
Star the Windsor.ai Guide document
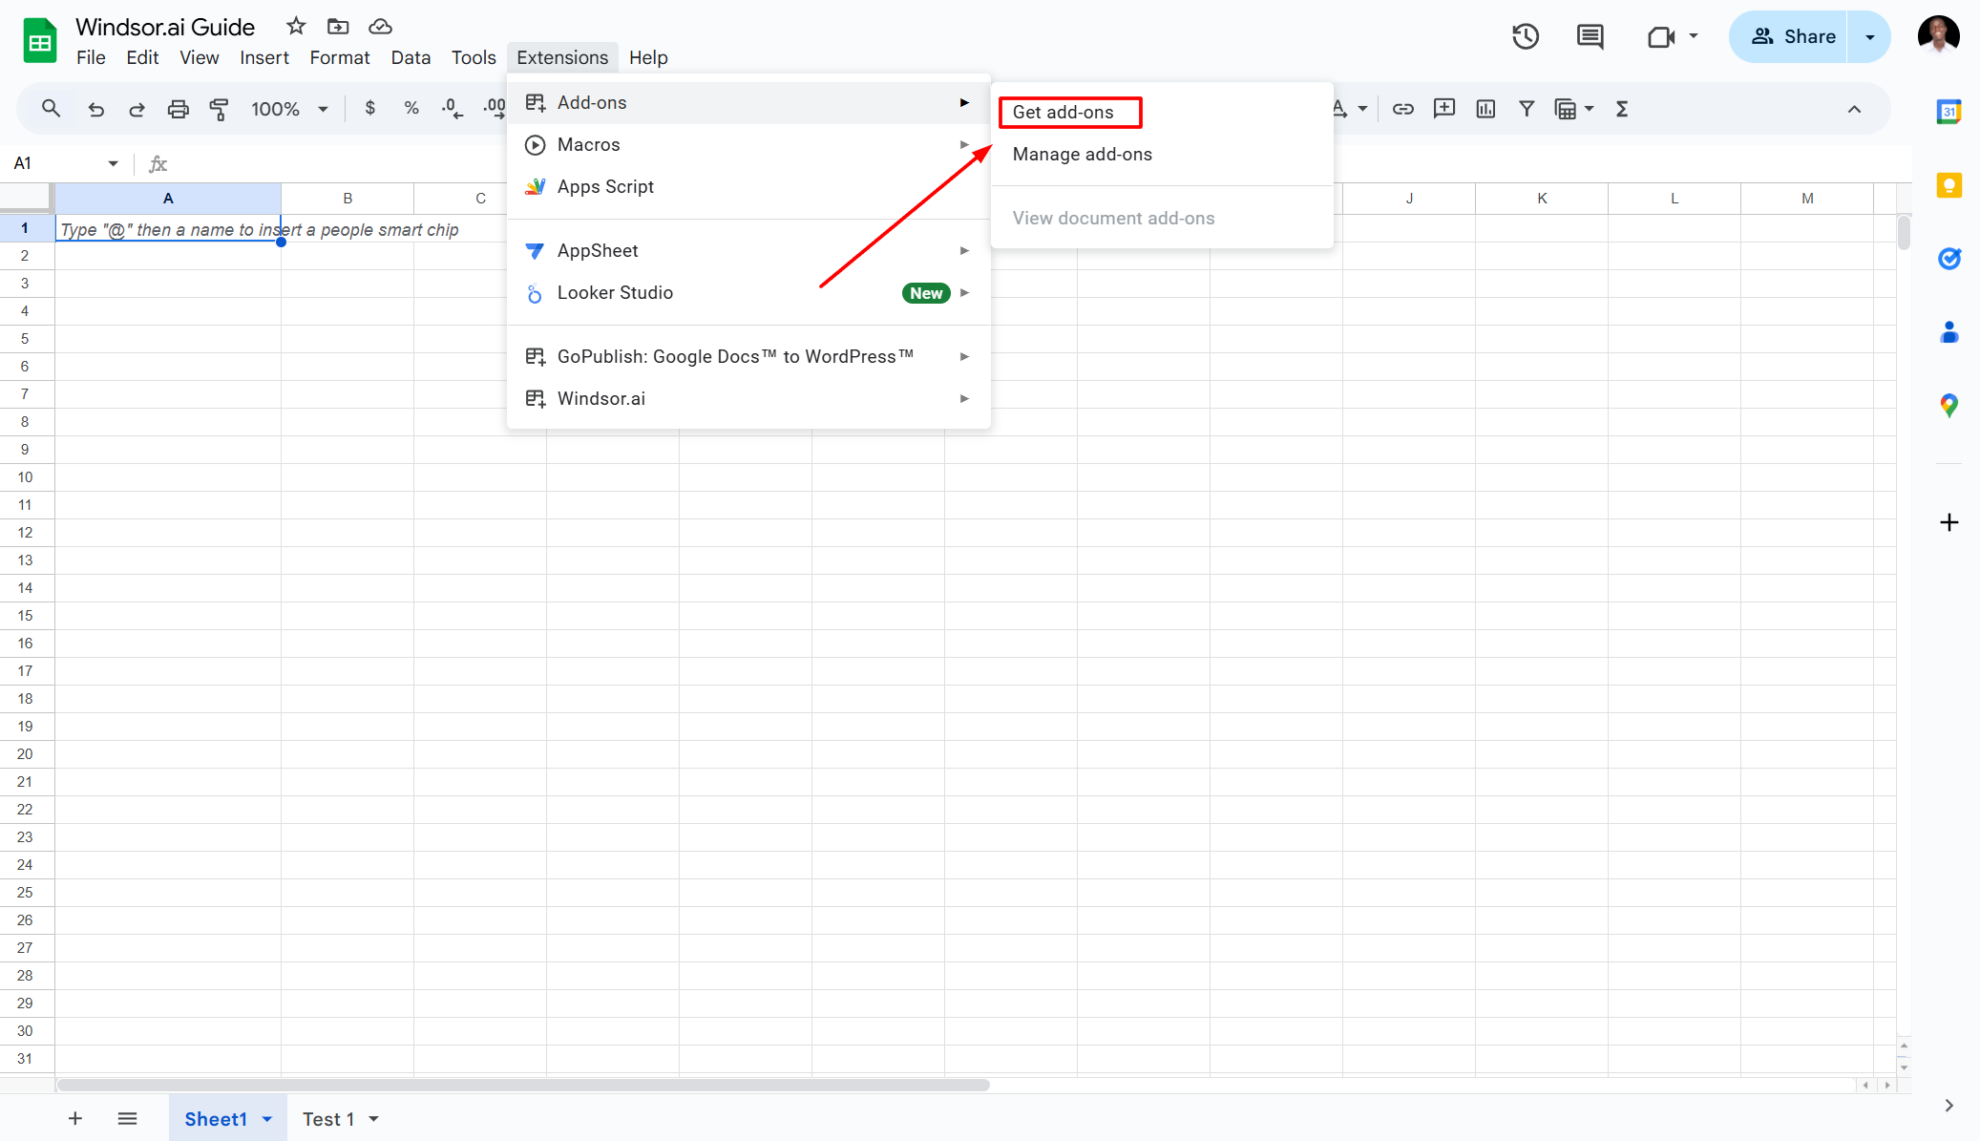[295, 27]
